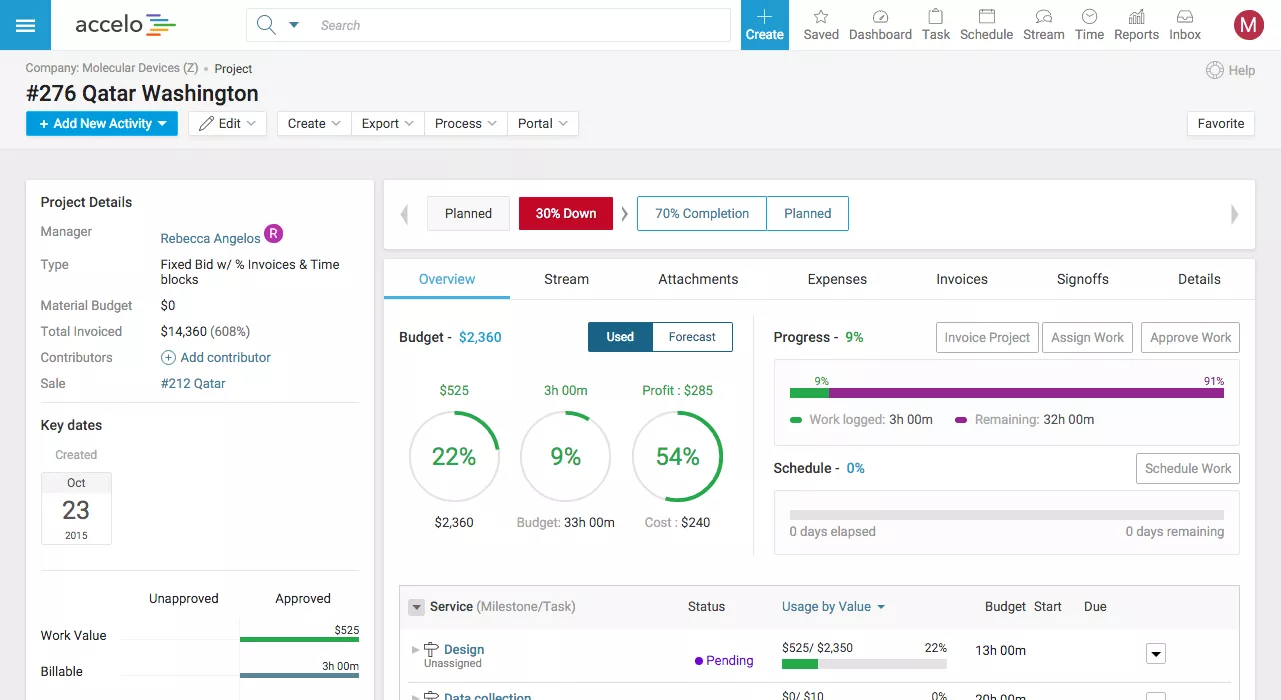1281x700 pixels.
Task: Open the hamburger navigation menu
Action: point(25,25)
